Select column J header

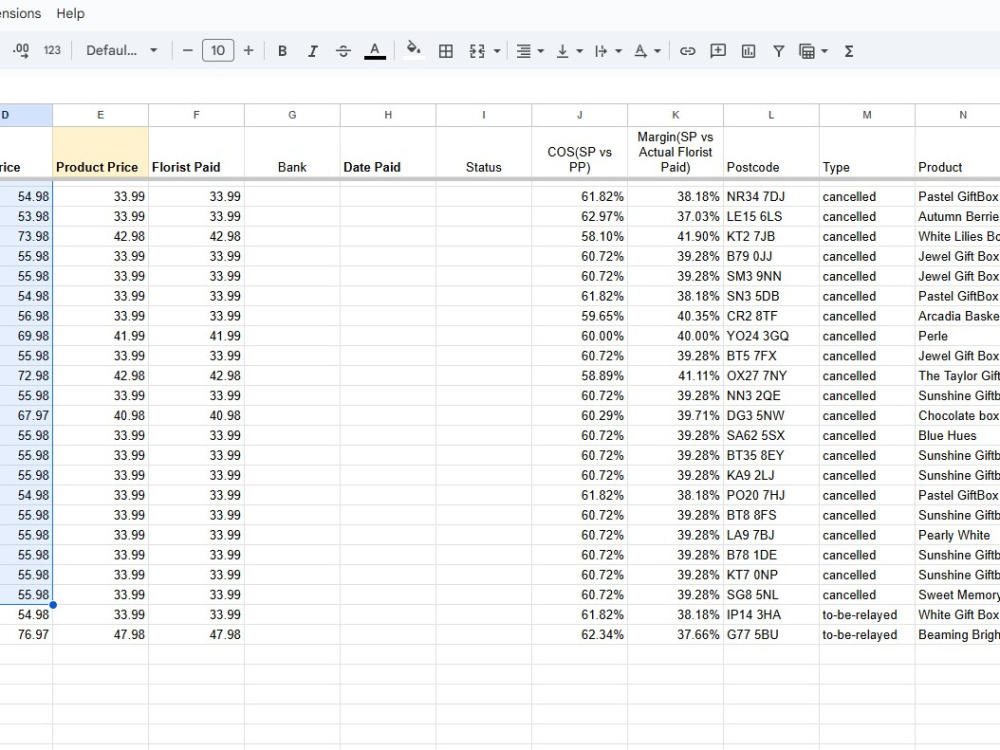click(x=580, y=115)
